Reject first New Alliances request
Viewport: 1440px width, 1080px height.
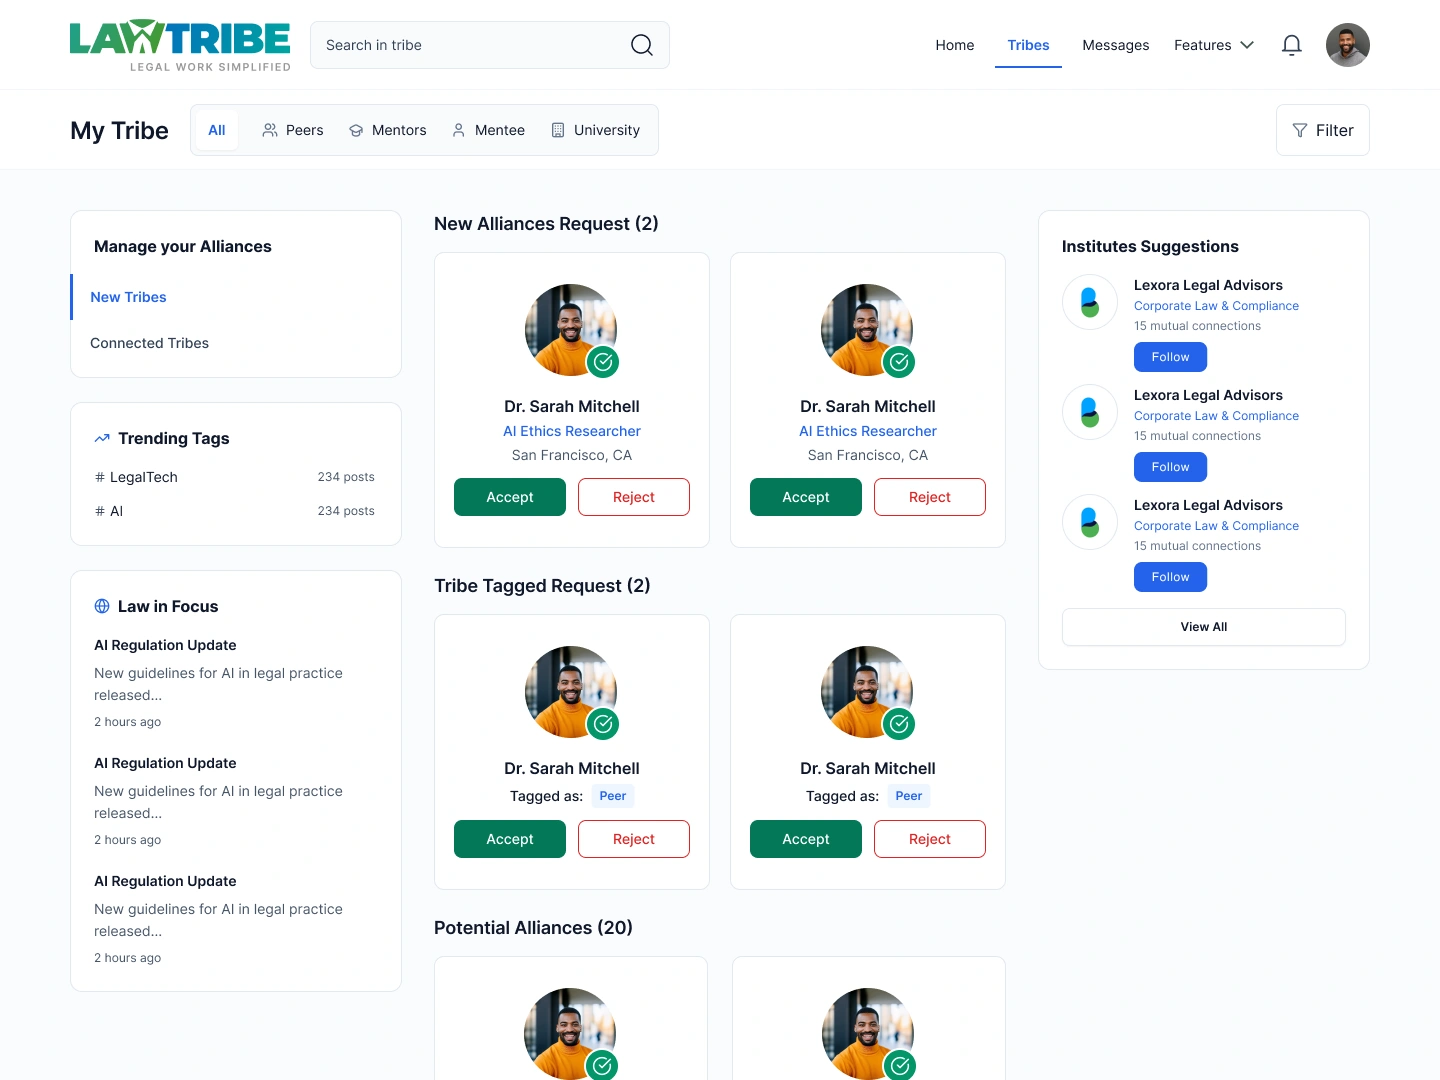pyautogui.click(x=634, y=497)
